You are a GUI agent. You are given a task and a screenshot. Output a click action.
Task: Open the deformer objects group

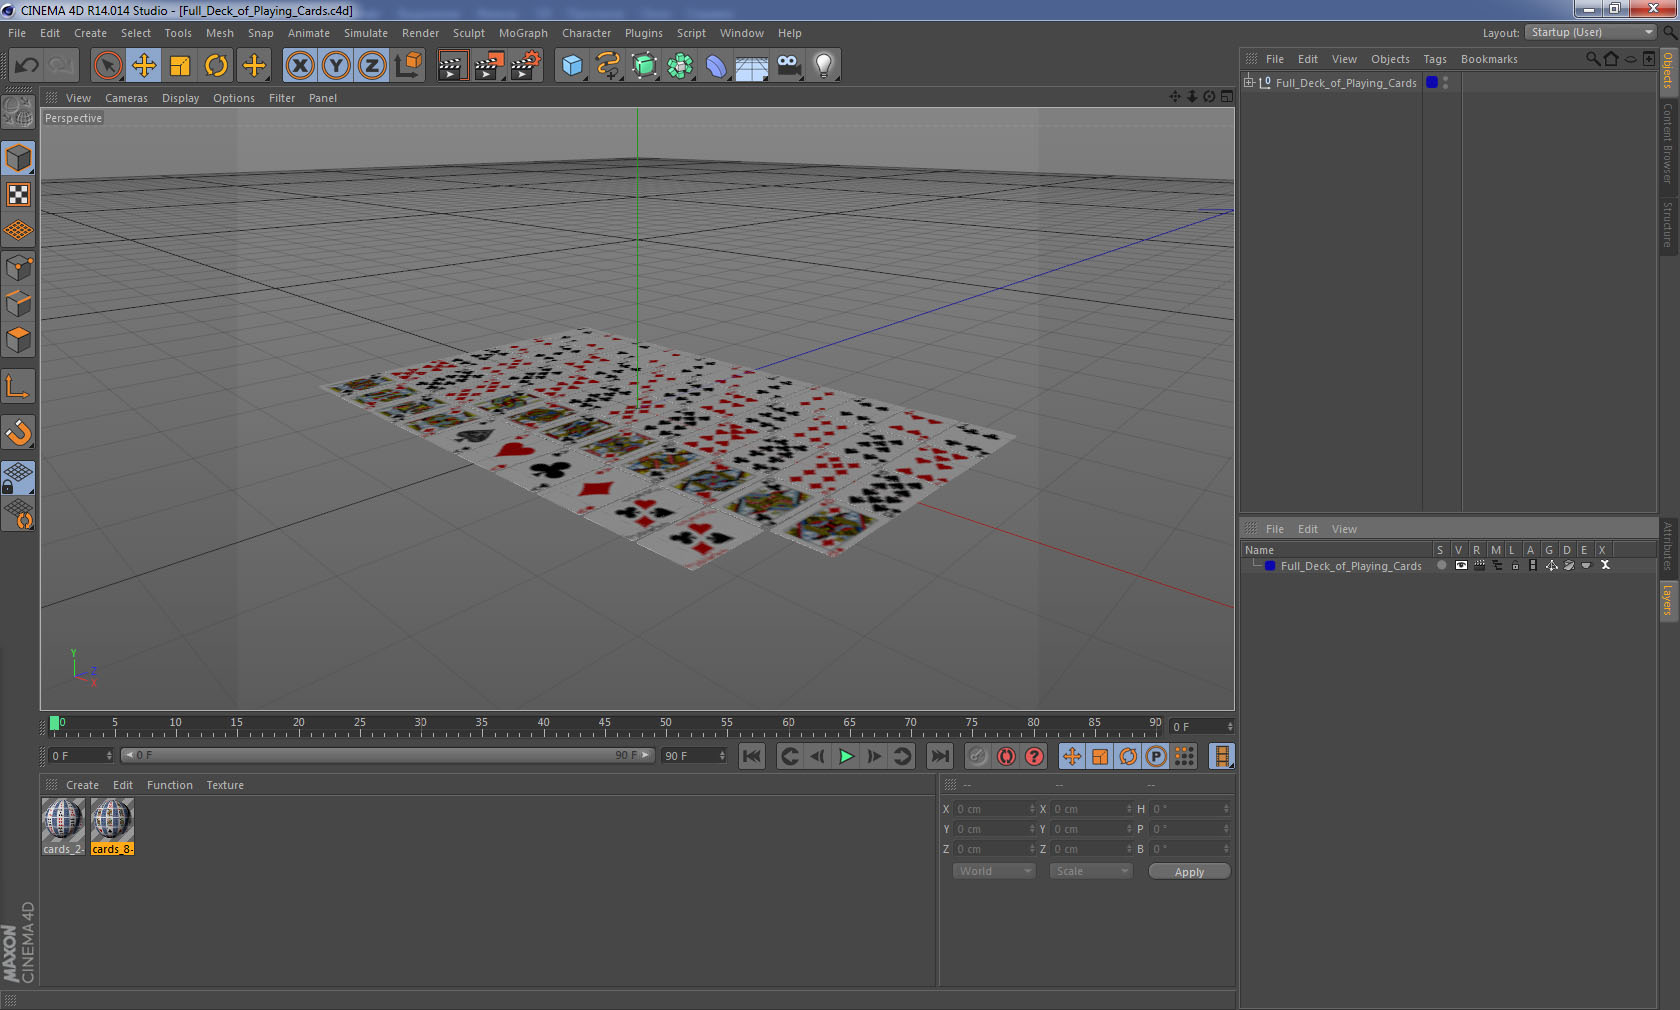716,66
